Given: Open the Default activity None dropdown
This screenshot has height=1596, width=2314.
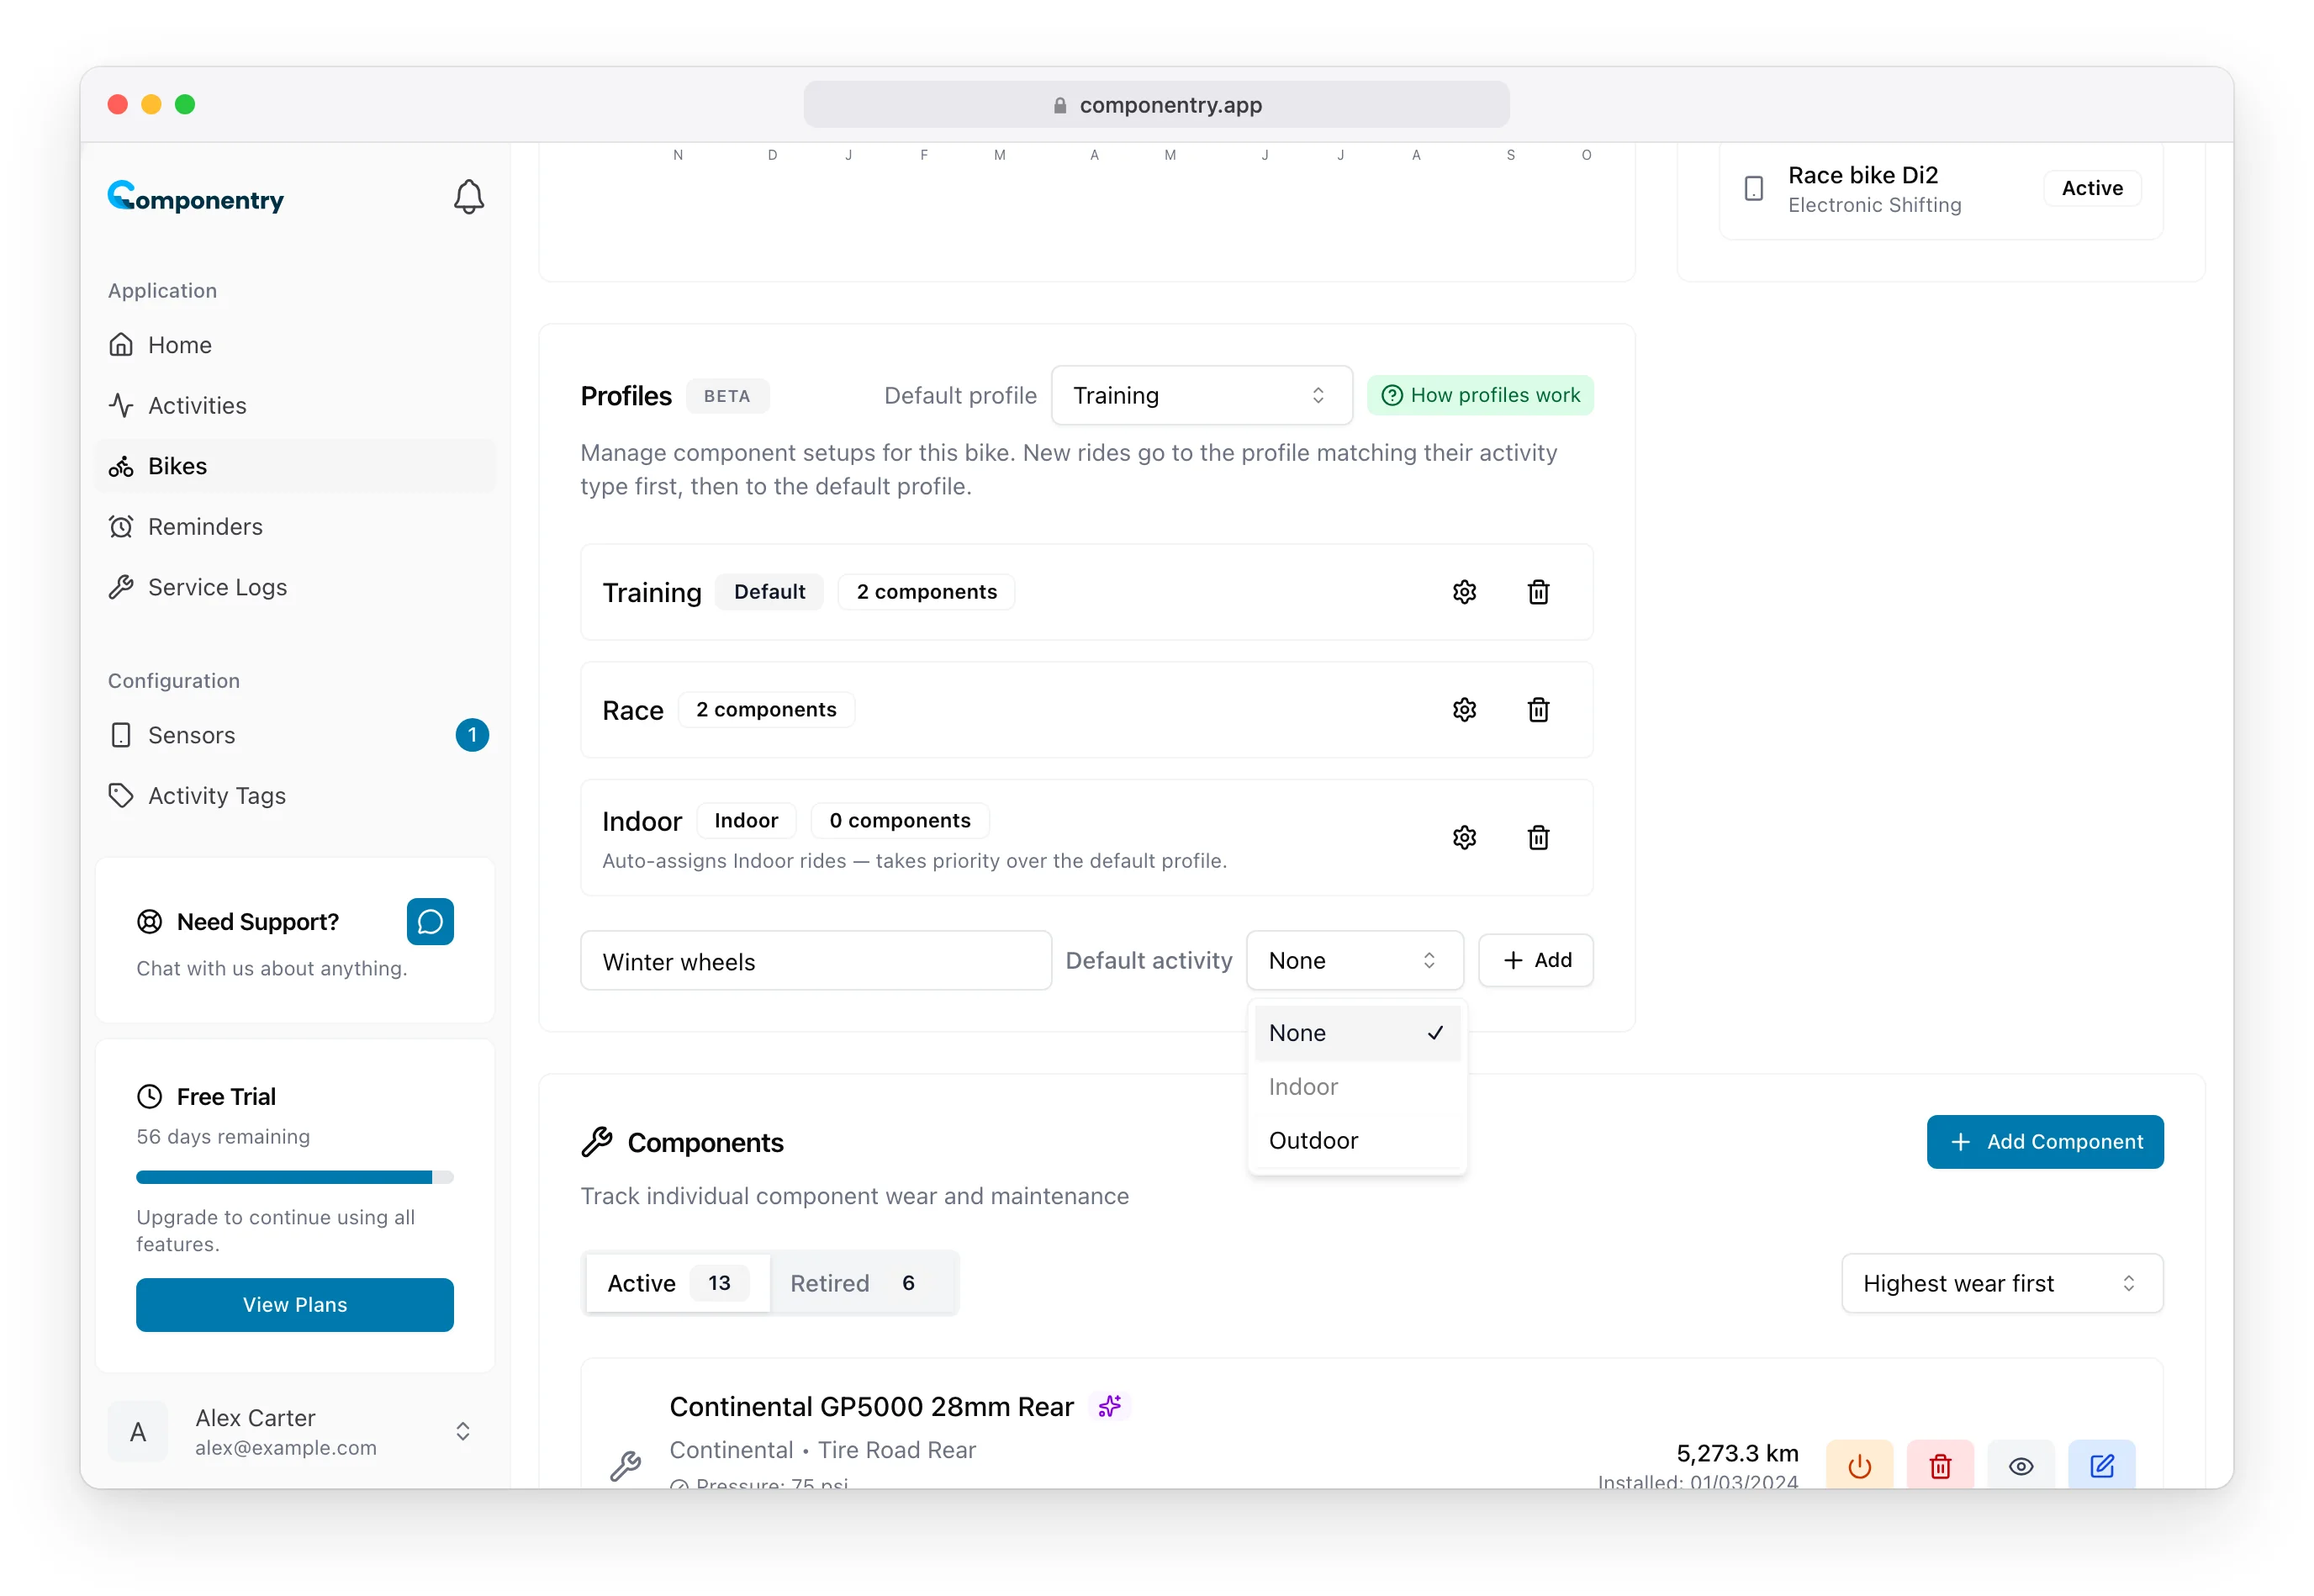Looking at the screenshot, I should (1354, 960).
